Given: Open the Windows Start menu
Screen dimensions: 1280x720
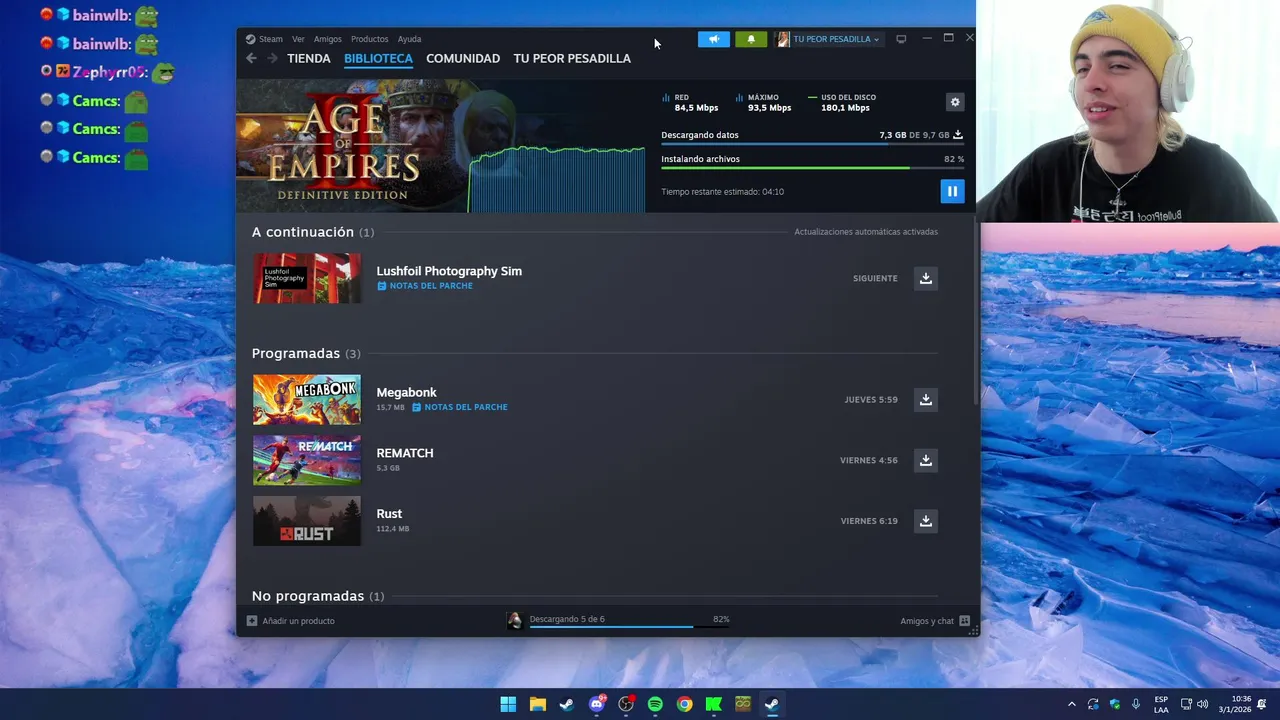Looking at the screenshot, I should [508, 704].
